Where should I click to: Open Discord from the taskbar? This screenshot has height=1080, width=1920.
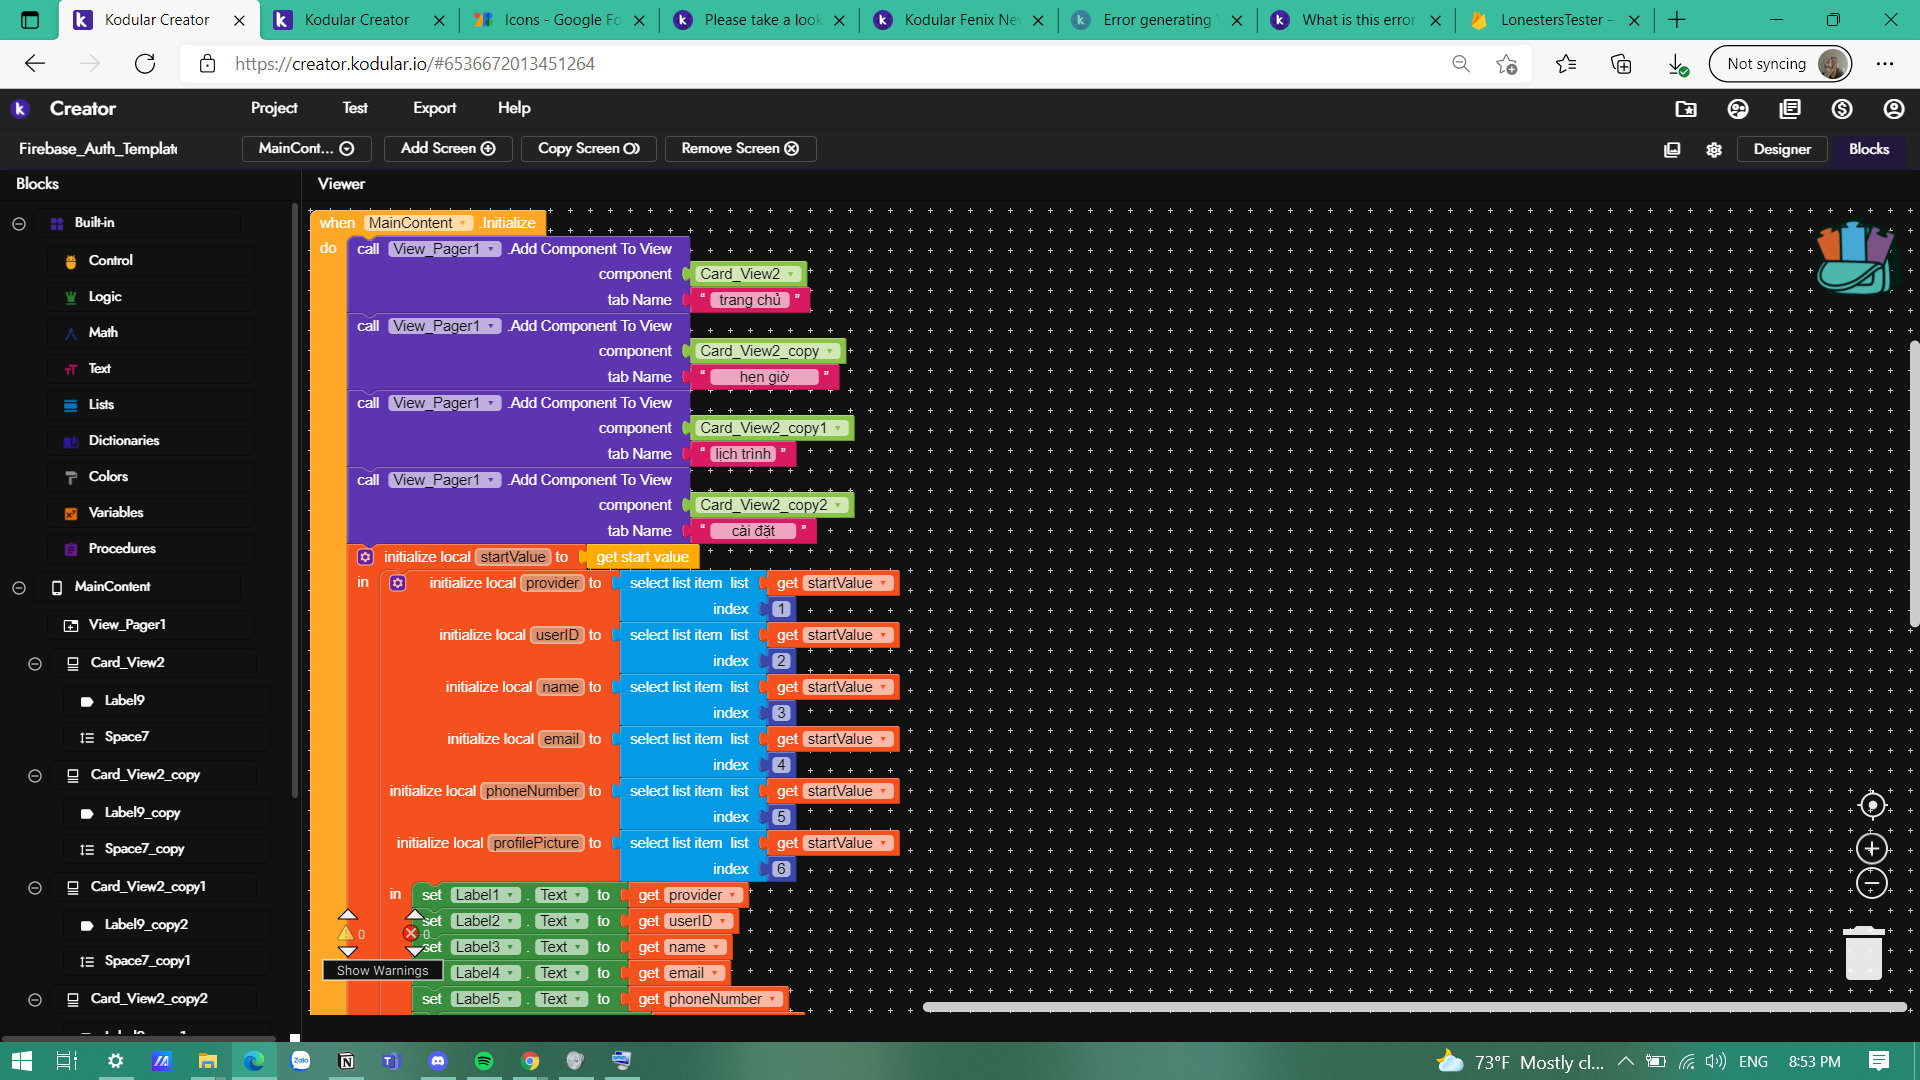[x=438, y=1061]
